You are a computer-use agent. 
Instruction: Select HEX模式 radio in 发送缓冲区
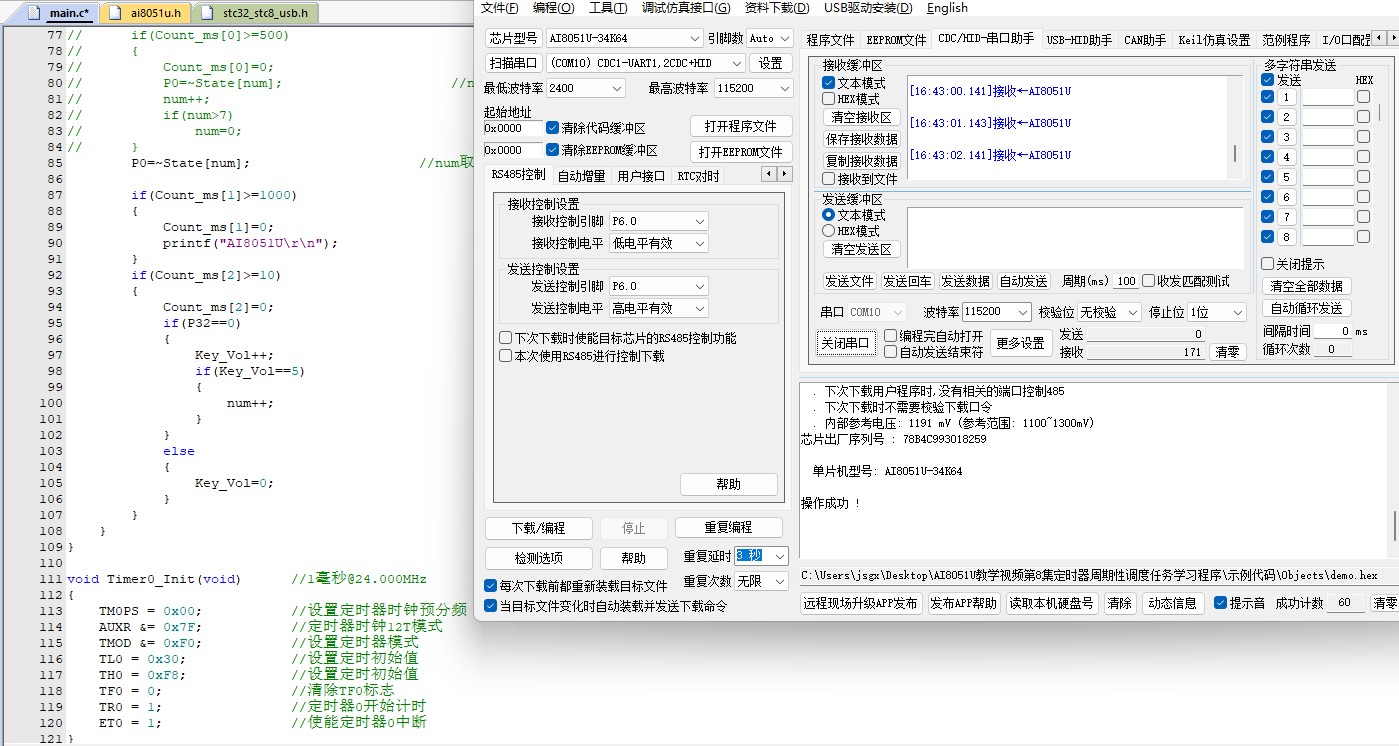point(828,231)
